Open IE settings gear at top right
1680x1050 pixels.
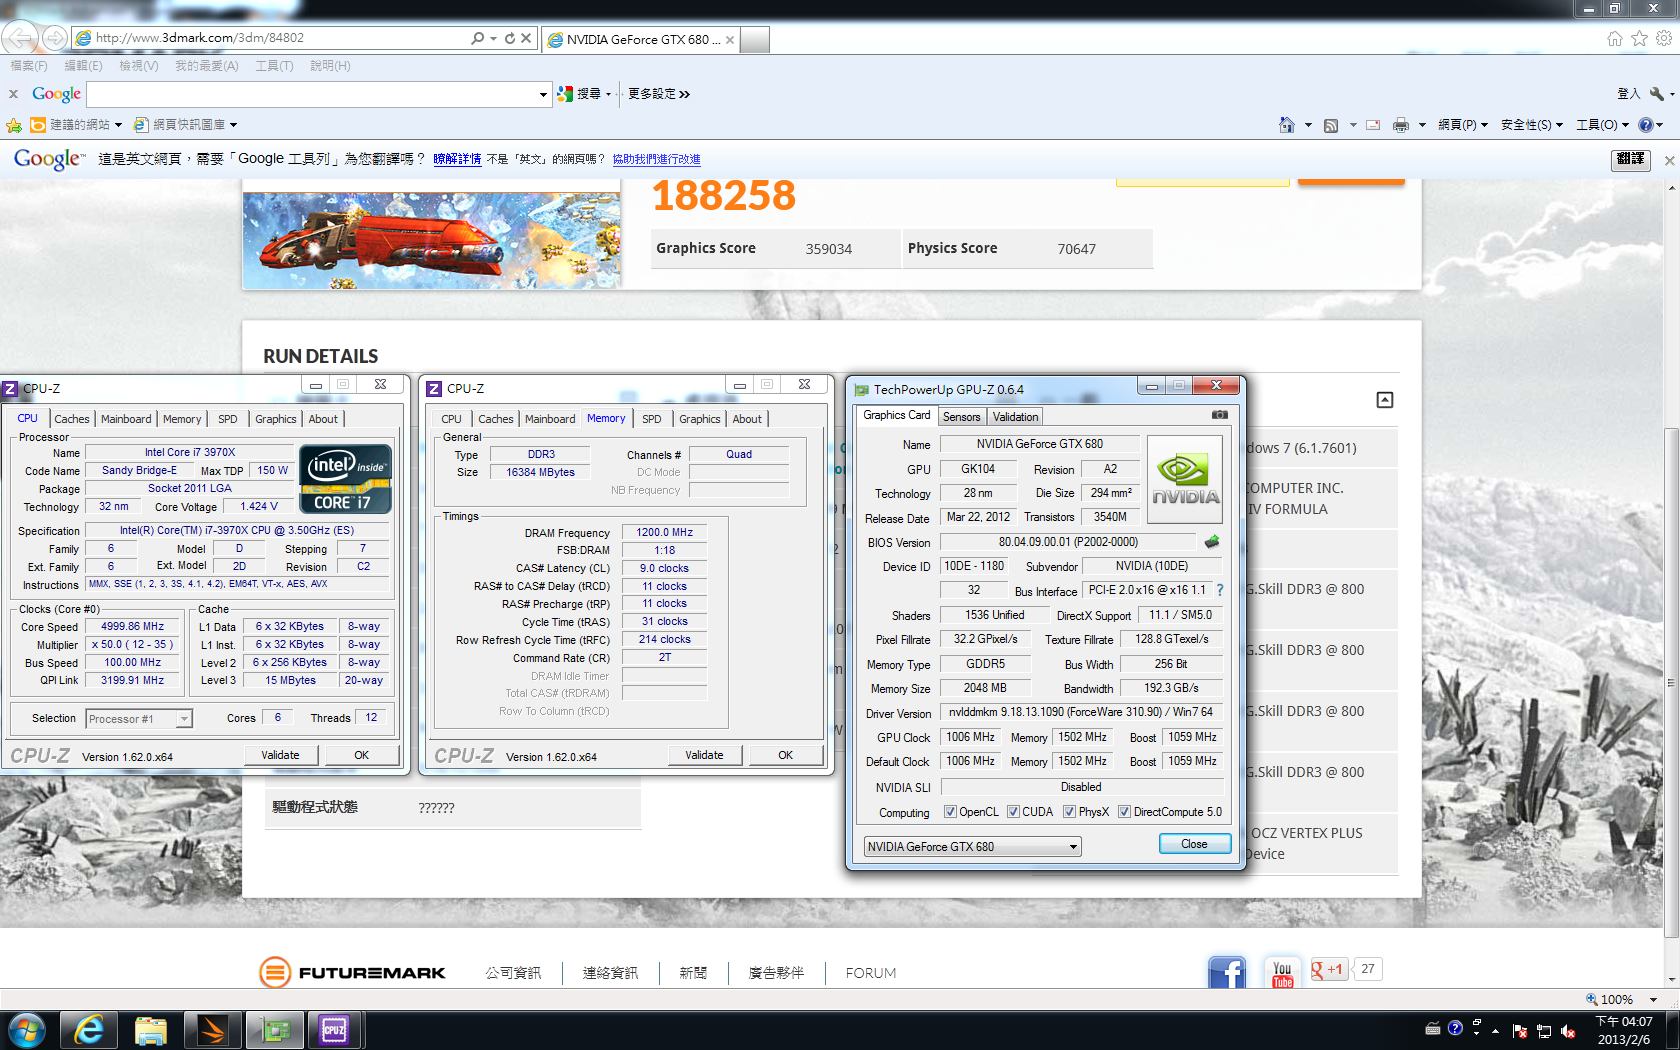pyautogui.click(x=1664, y=38)
